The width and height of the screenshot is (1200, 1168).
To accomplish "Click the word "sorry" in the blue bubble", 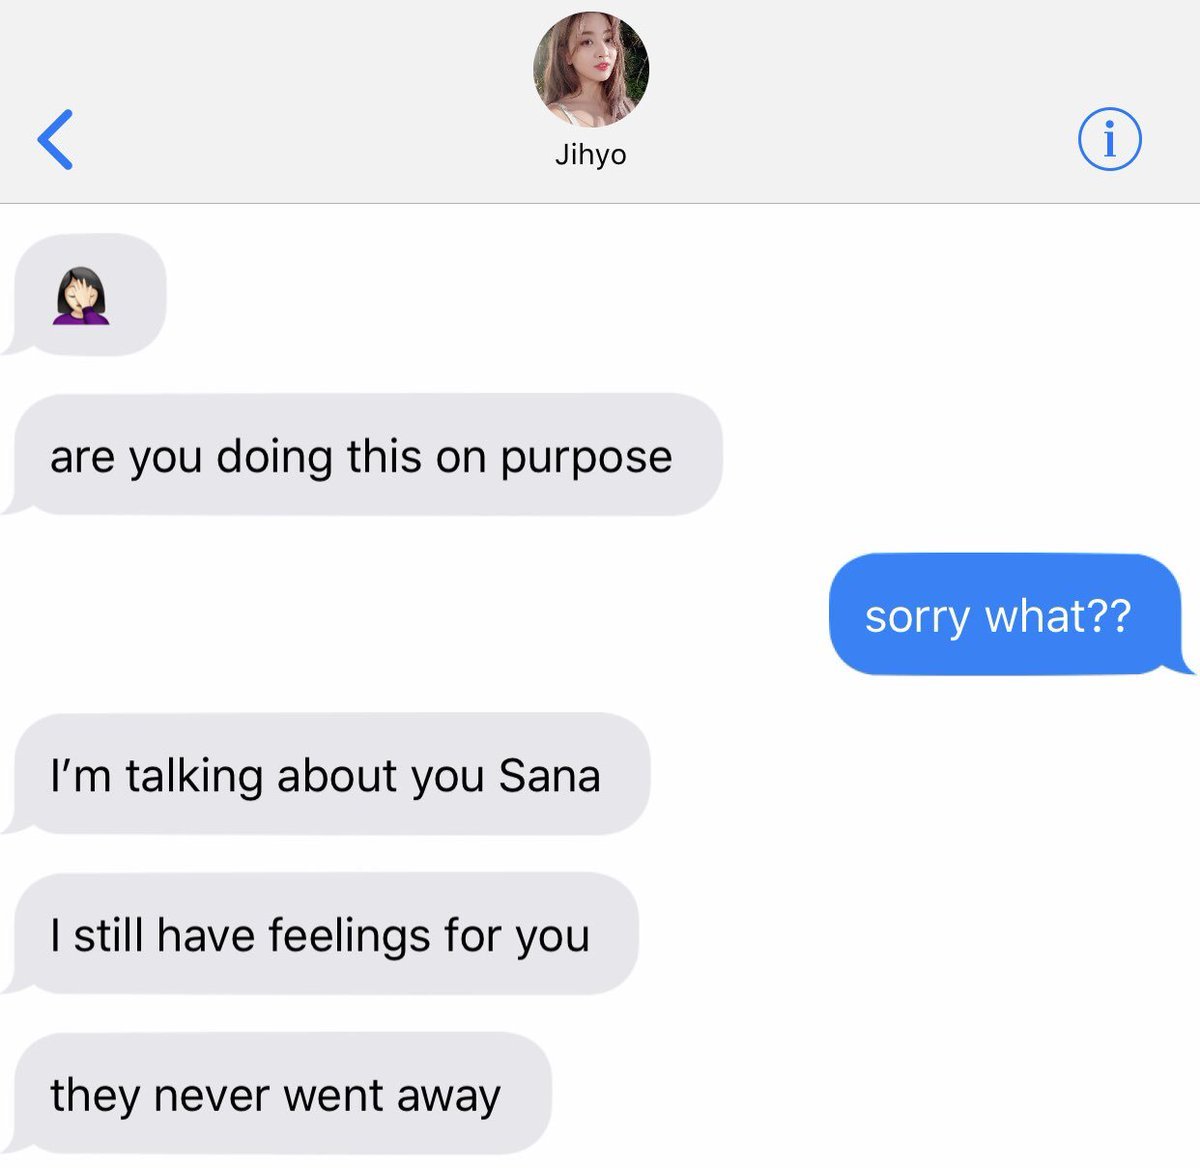I will click(x=917, y=619).
